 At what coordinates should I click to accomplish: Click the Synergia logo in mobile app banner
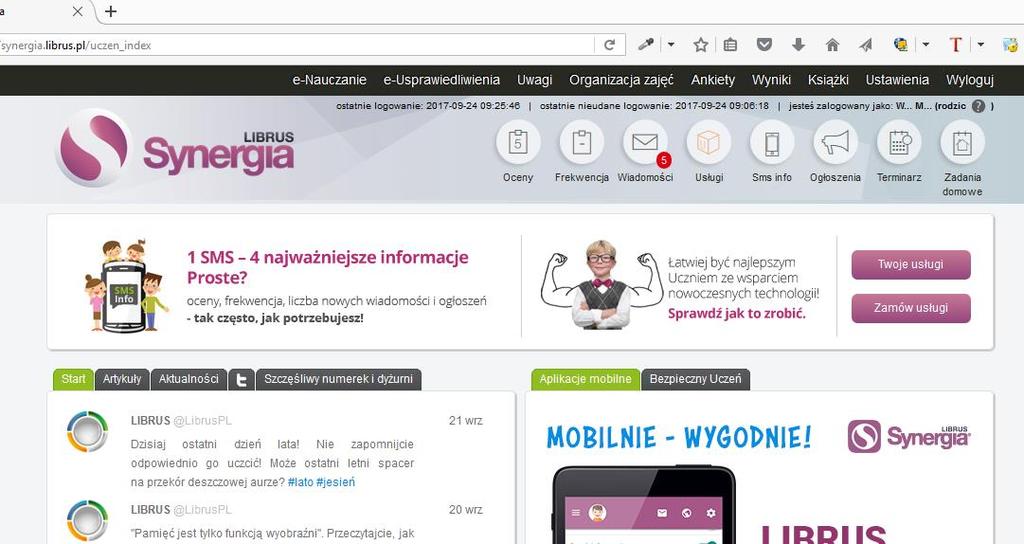[909, 437]
